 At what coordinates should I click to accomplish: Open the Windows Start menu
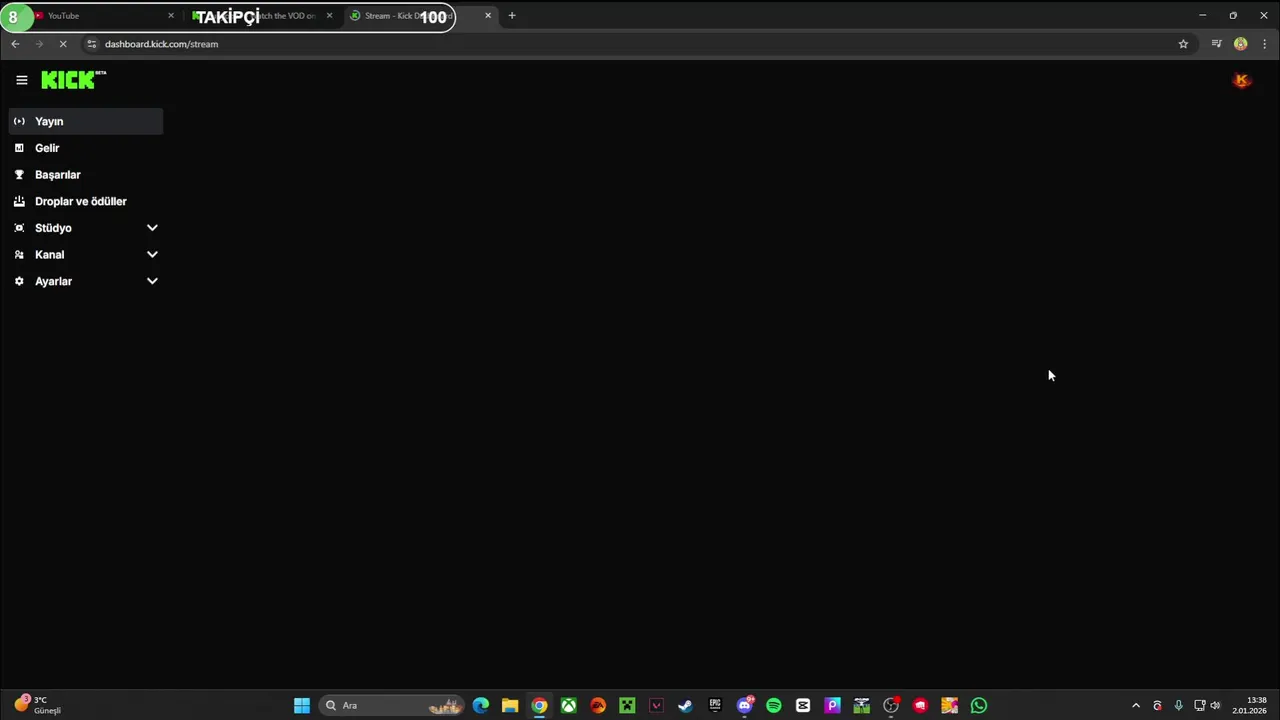[x=302, y=706]
